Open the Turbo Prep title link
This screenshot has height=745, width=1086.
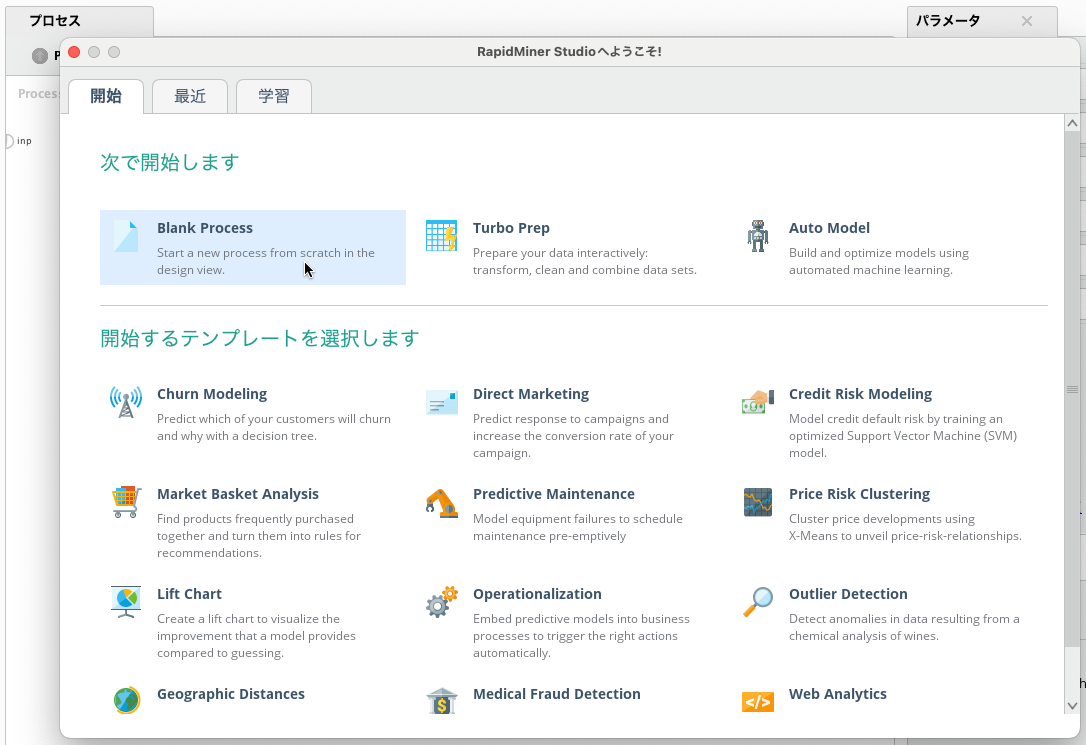(511, 228)
